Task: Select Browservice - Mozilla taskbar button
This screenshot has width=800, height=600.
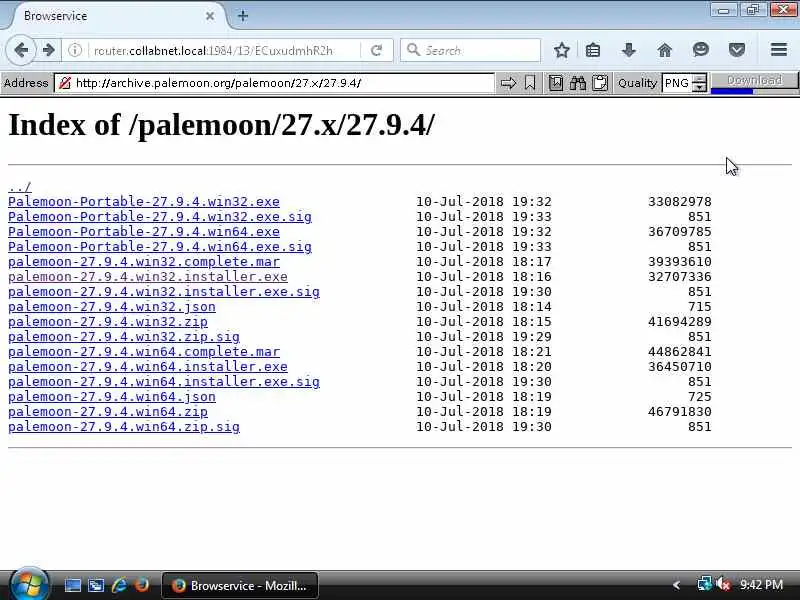Action: pyautogui.click(x=240, y=585)
